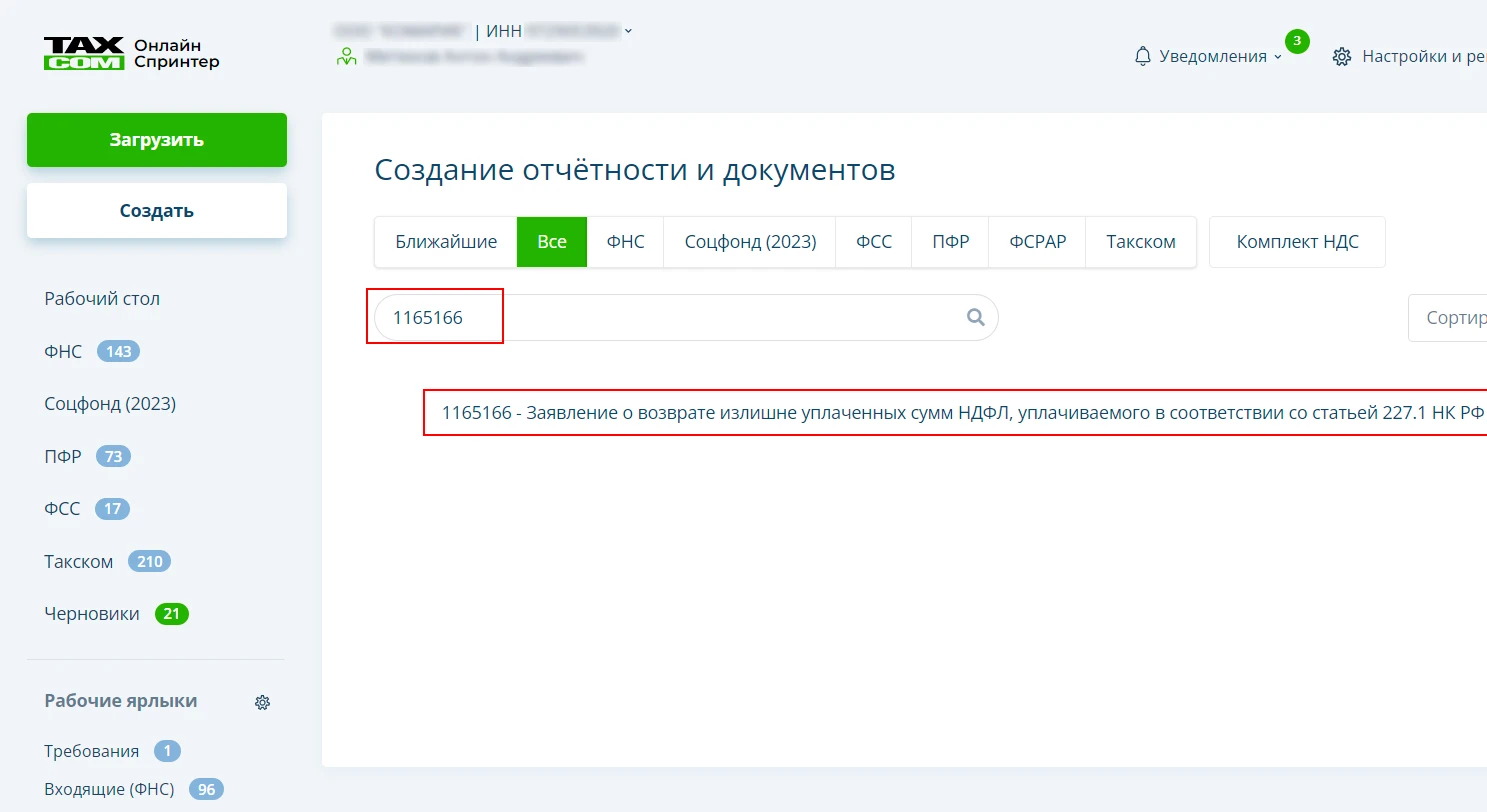1487x812 pixels.
Task: Click the search field containing 1165166
Action: click(670, 318)
